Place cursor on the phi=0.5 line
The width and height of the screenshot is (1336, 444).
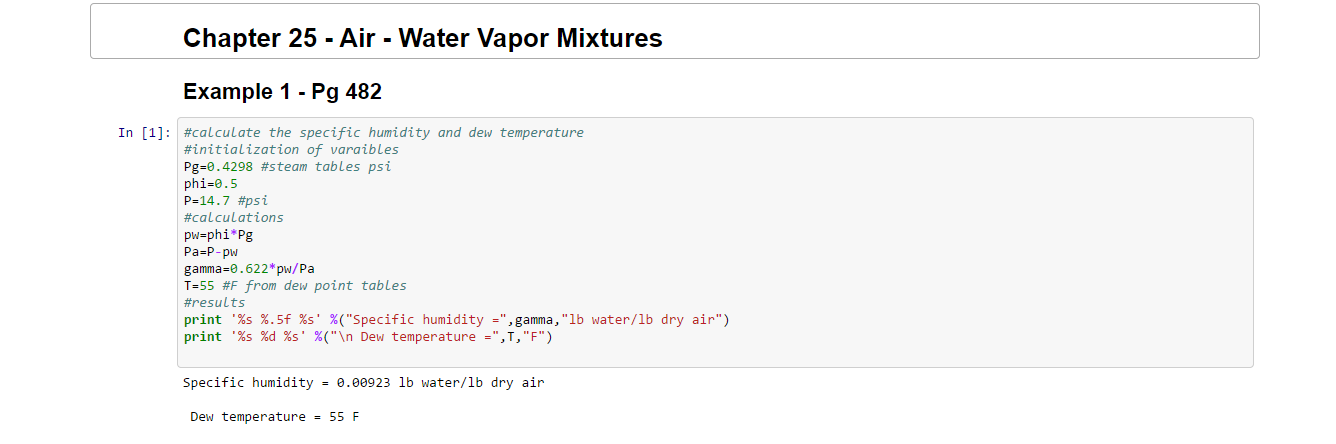pos(210,184)
